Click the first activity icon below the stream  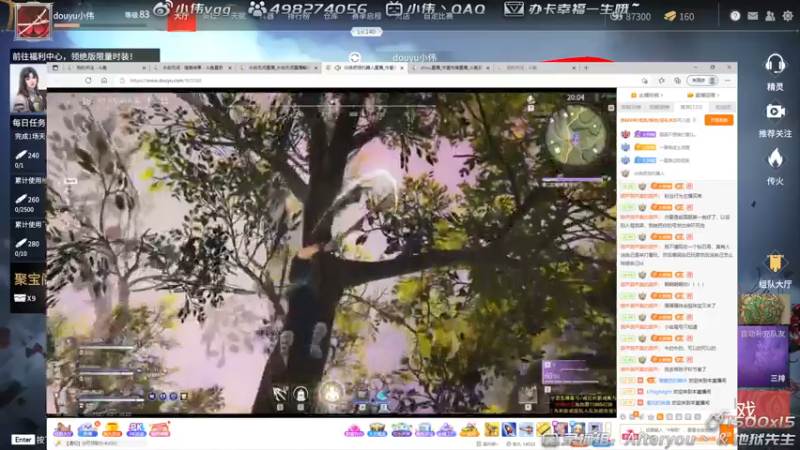pyautogui.click(x=63, y=430)
